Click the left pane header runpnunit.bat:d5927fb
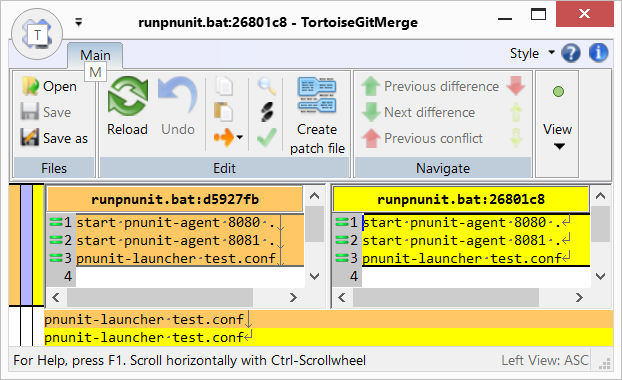Viewport: 622px width, 380px height. point(175,199)
